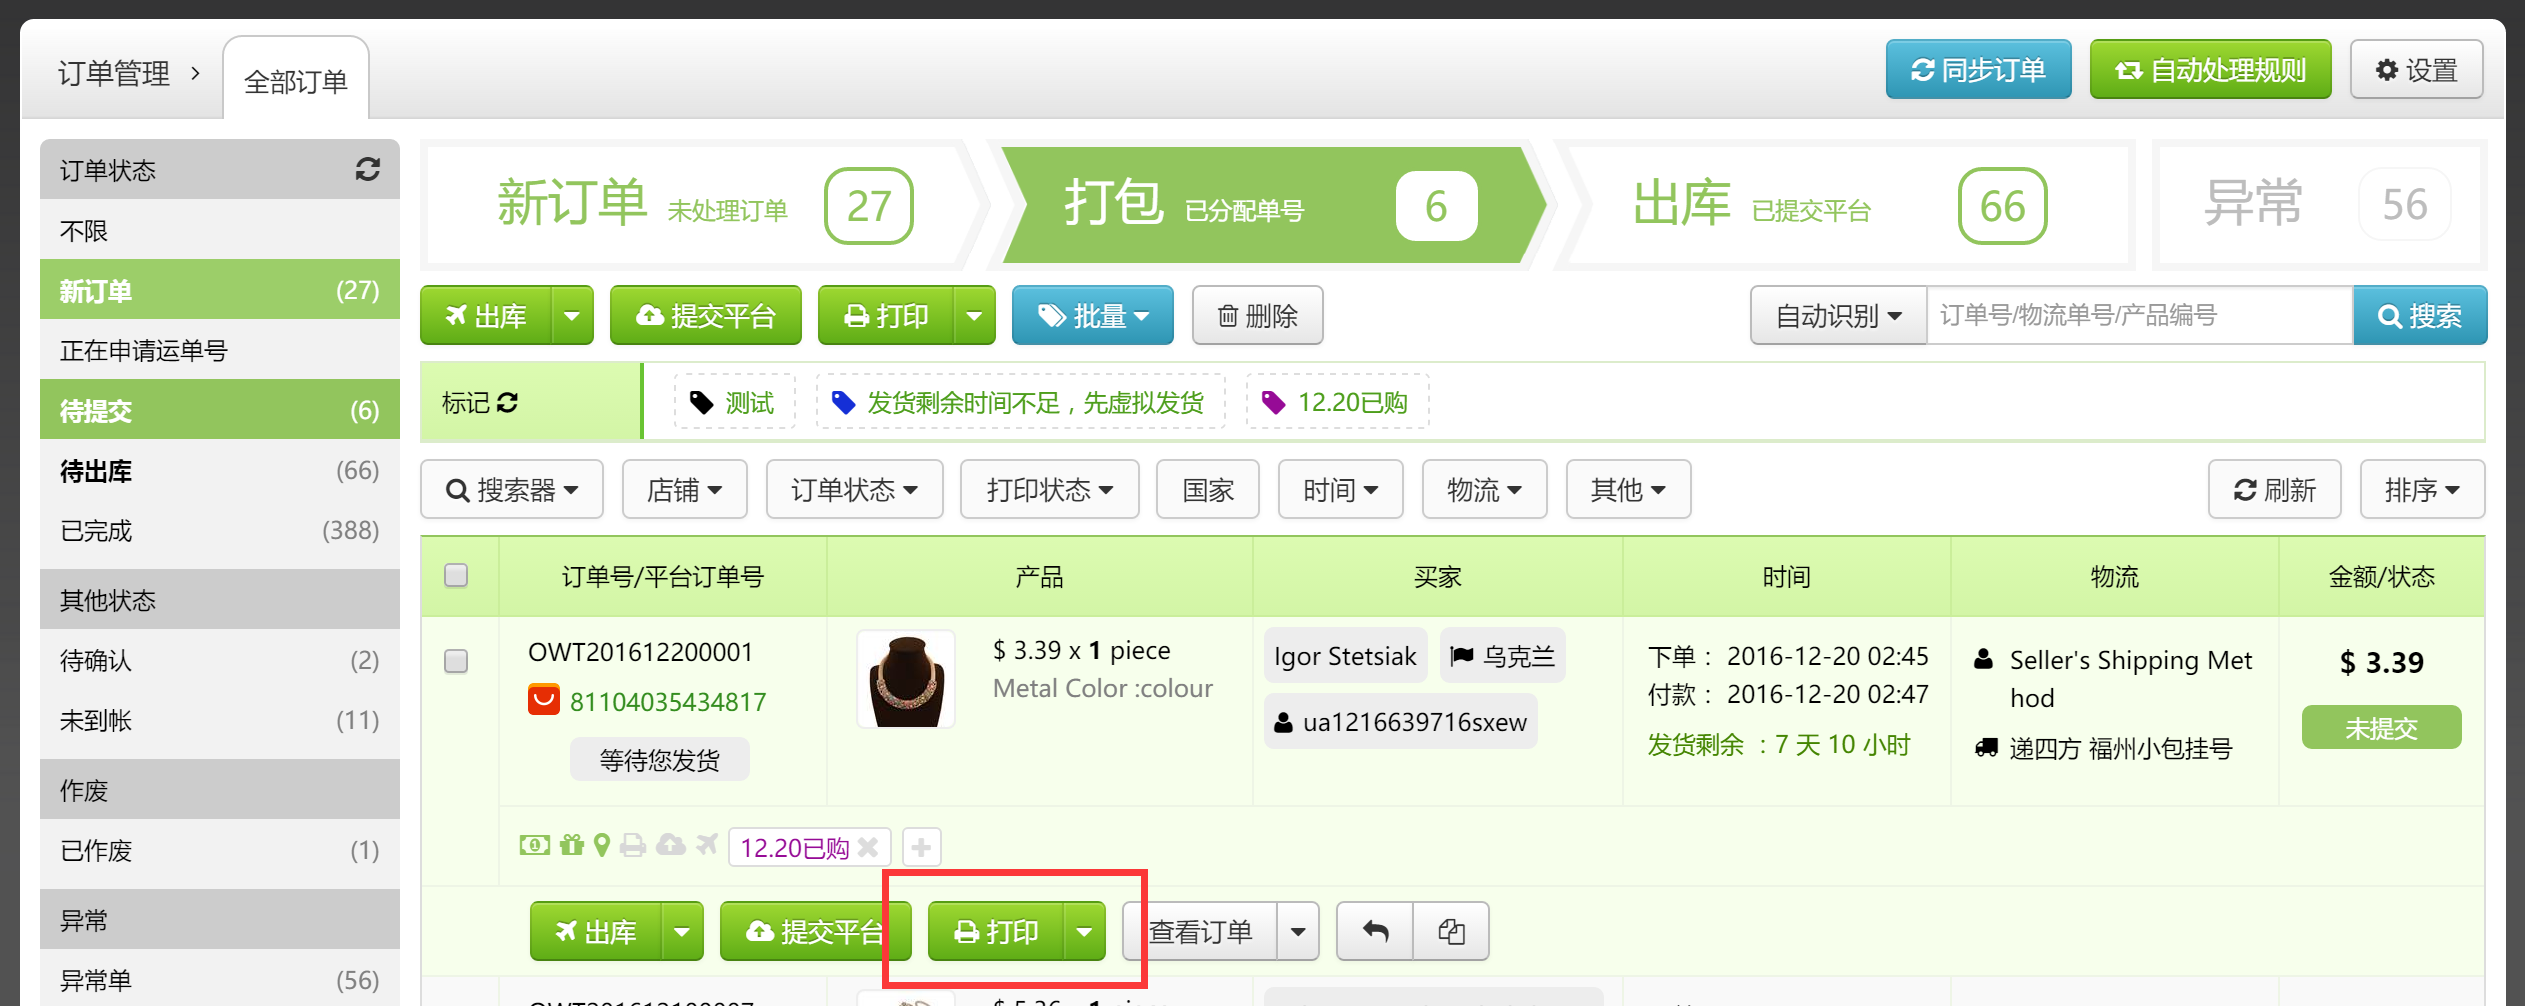The height and width of the screenshot is (1006, 2525).
Task: Remove the 12.20已购 tag via its X icon
Action: [x=868, y=848]
